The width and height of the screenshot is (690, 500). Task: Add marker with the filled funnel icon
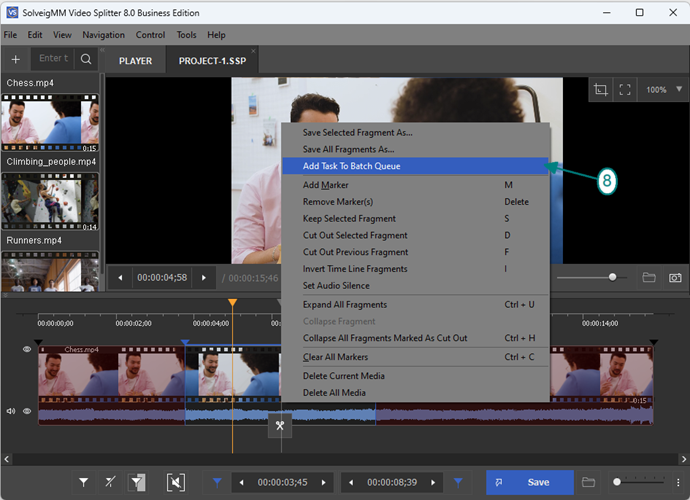83,482
